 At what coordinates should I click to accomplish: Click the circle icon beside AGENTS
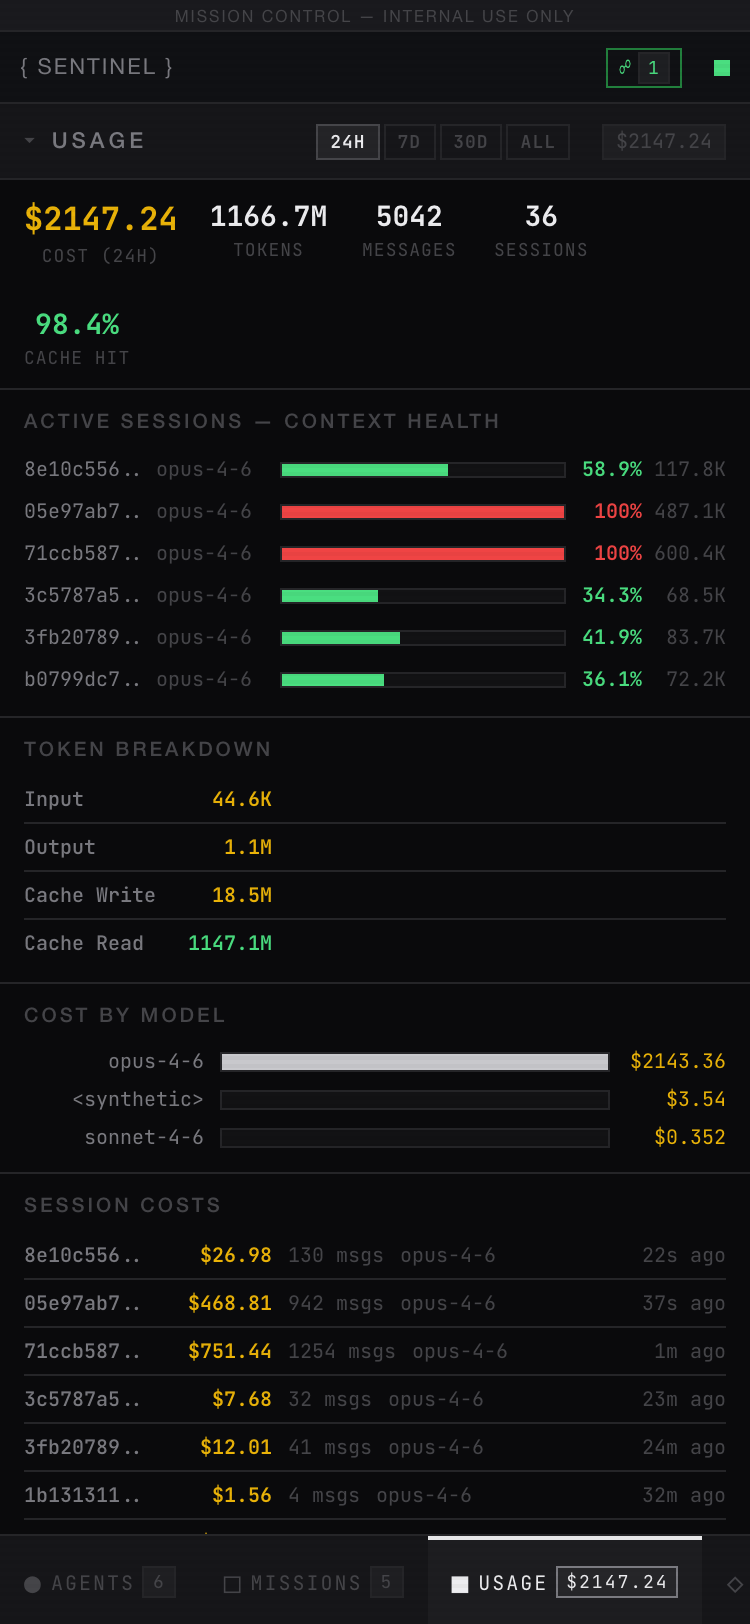pos(32,1584)
